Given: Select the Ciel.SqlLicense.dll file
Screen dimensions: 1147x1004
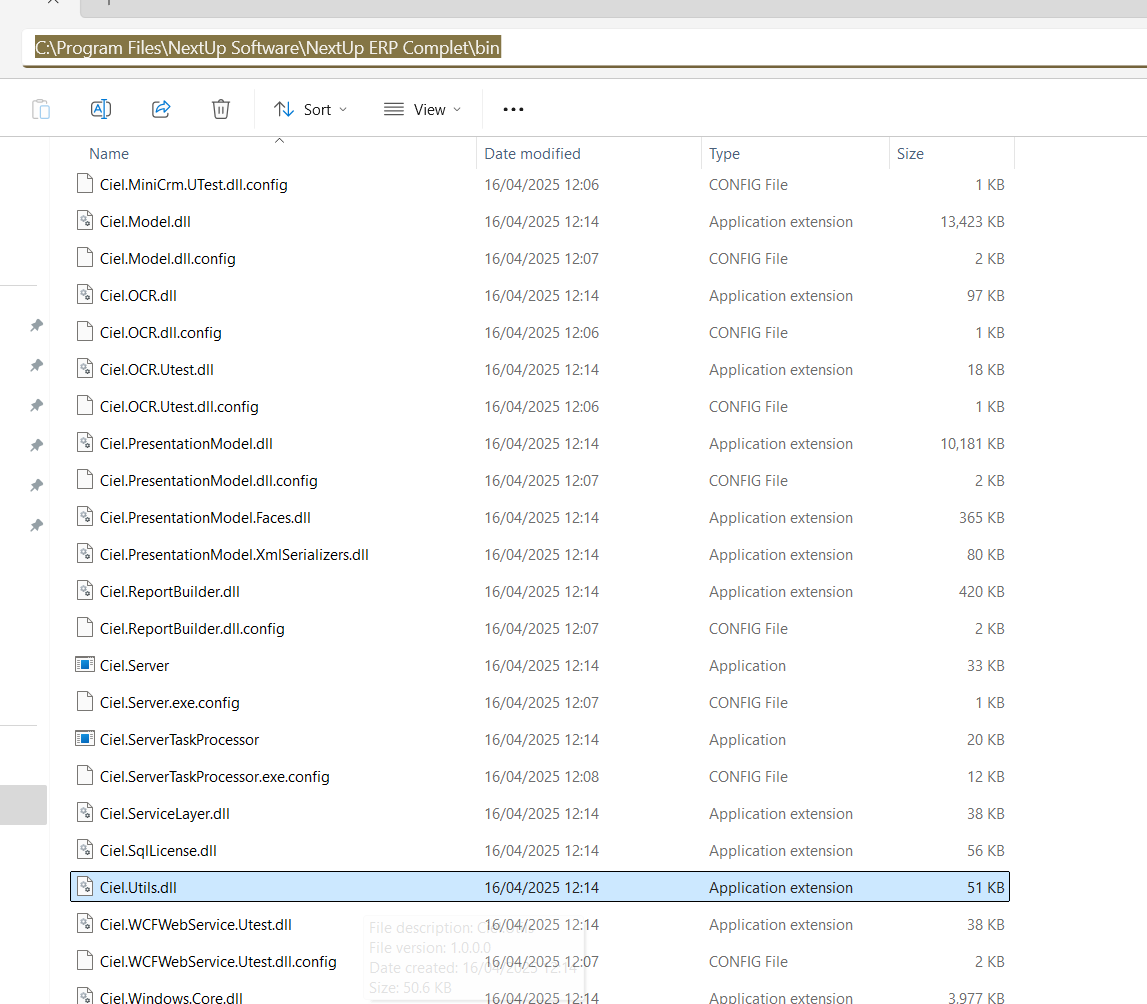Looking at the screenshot, I should (158, 851).
